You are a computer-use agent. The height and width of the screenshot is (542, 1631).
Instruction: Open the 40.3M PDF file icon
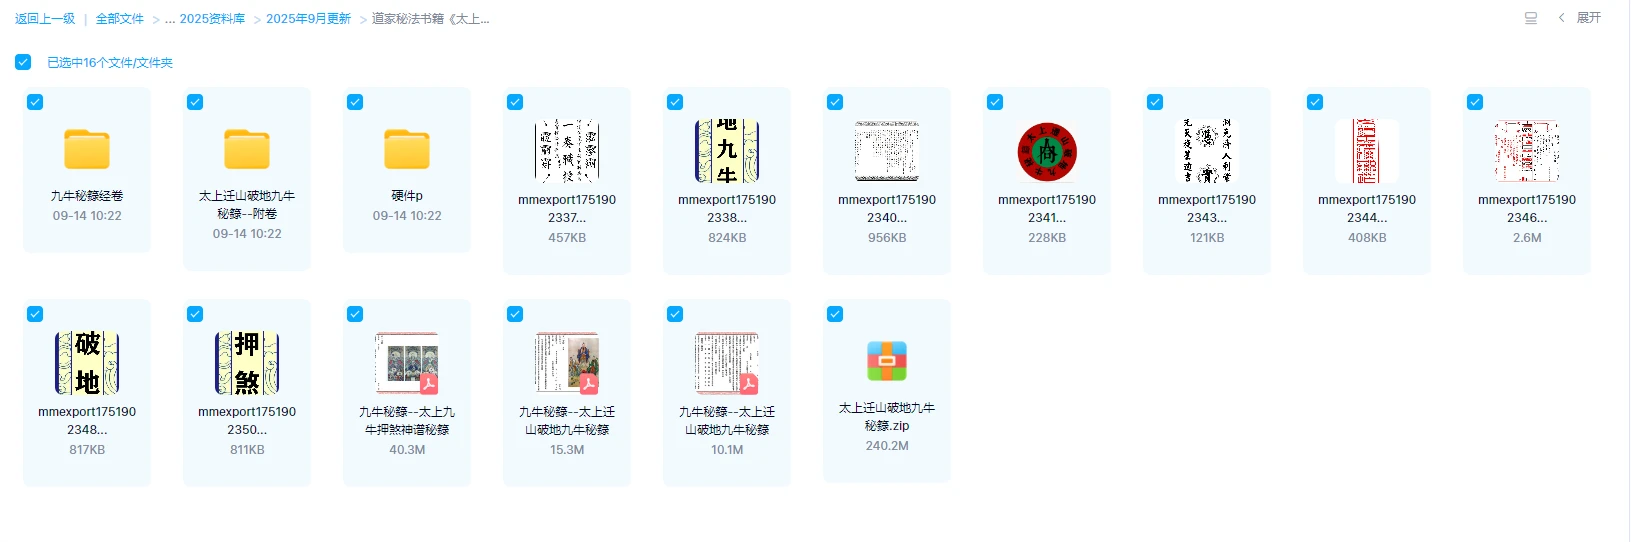point(407,363)
